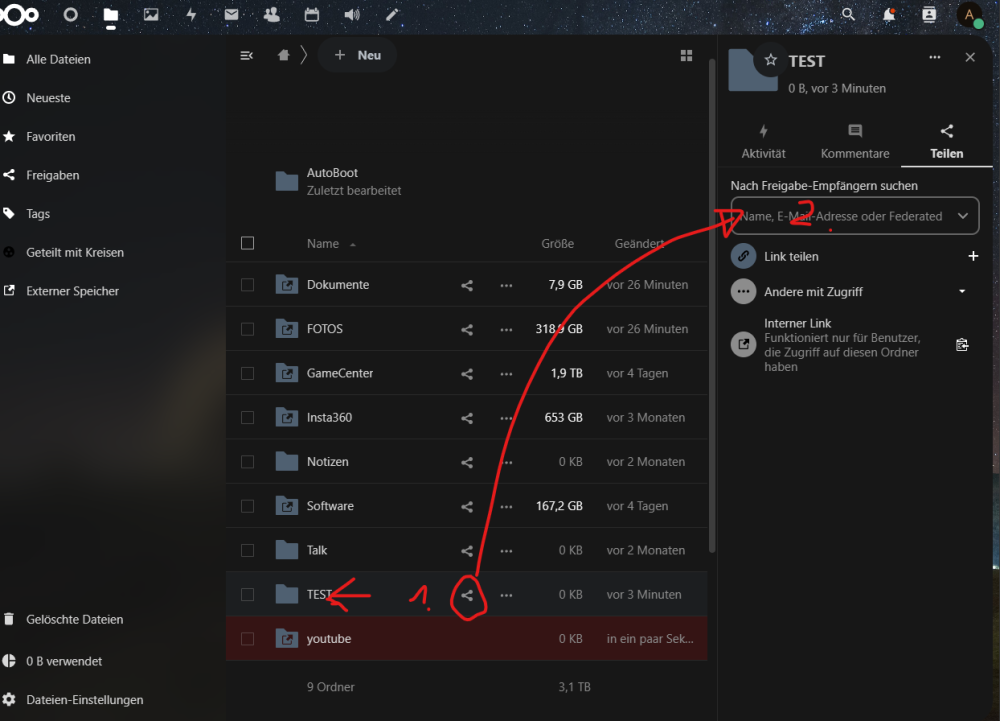1000x721 pixels.
Task: Open Gelöschte Dateien
Action: click(75, 619)
